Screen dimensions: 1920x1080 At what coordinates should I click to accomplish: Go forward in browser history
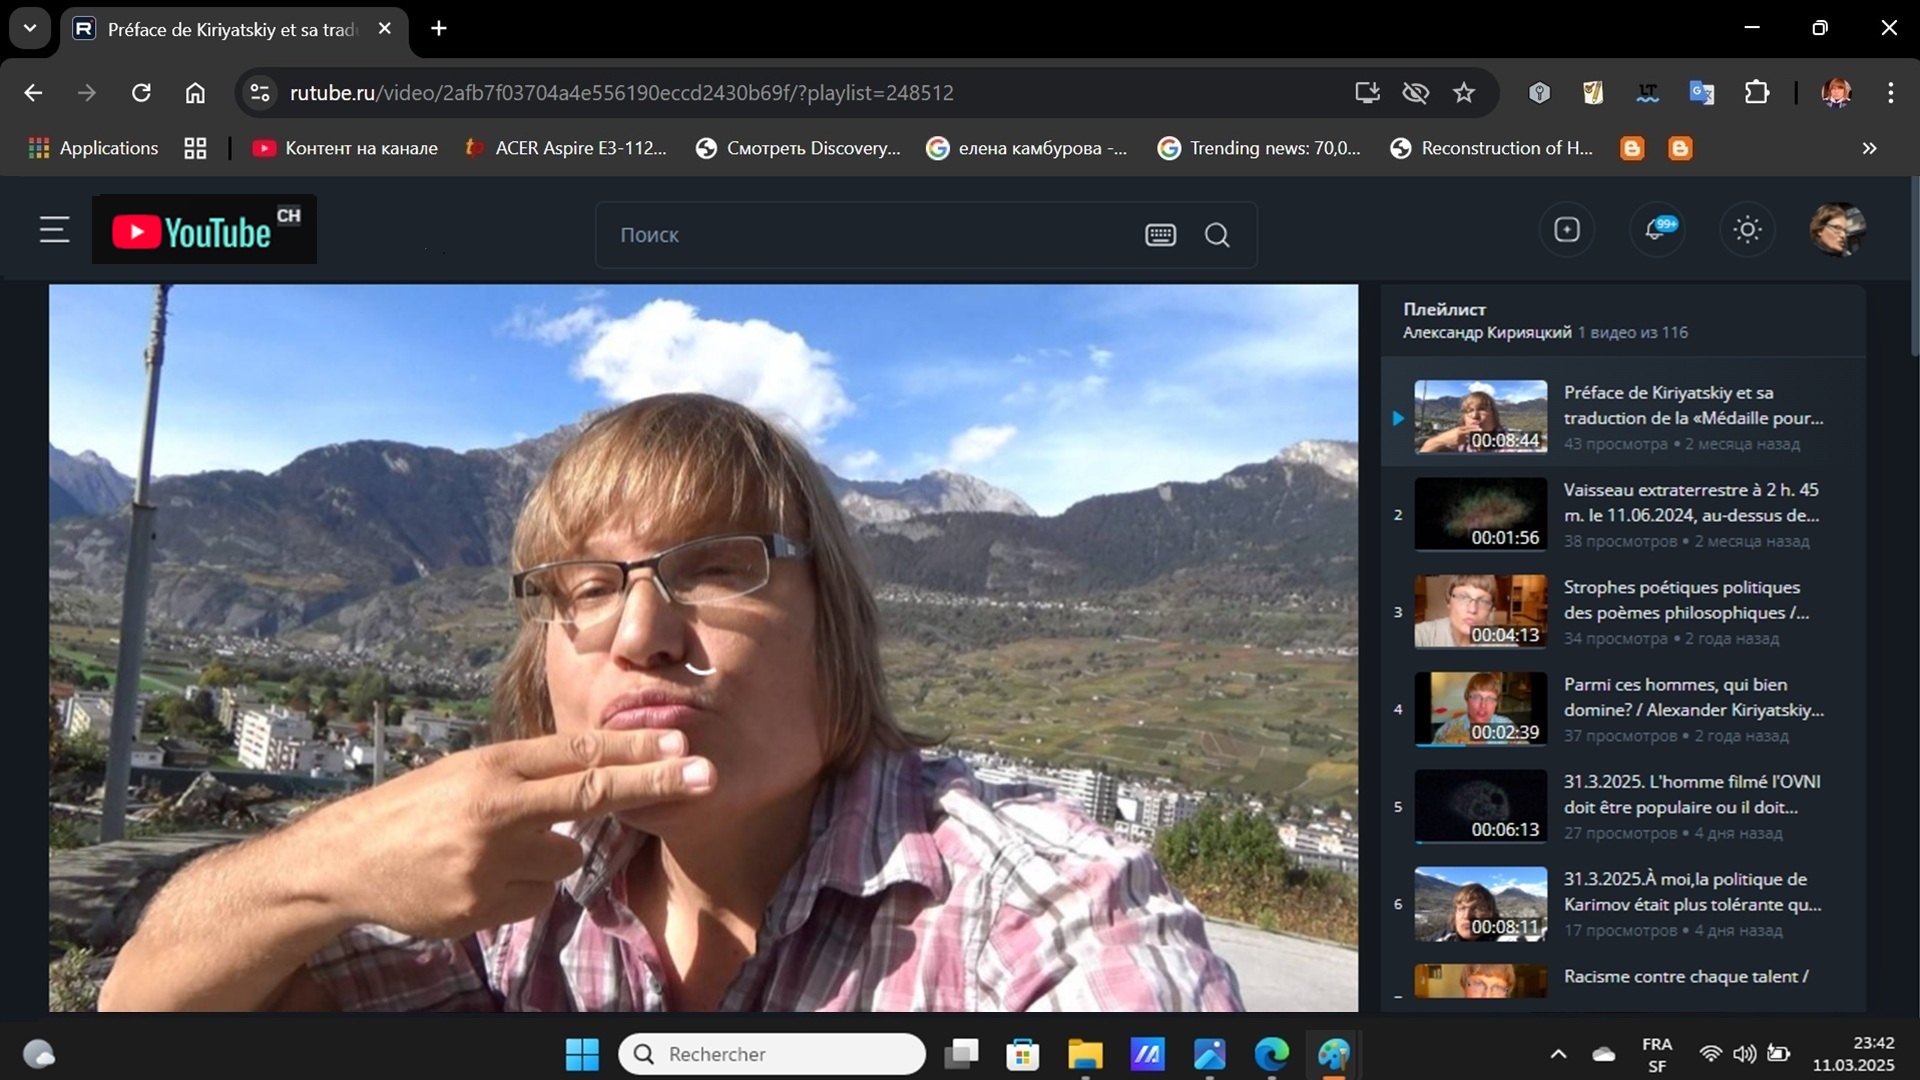pyautogui.click(x=87, y=93)
